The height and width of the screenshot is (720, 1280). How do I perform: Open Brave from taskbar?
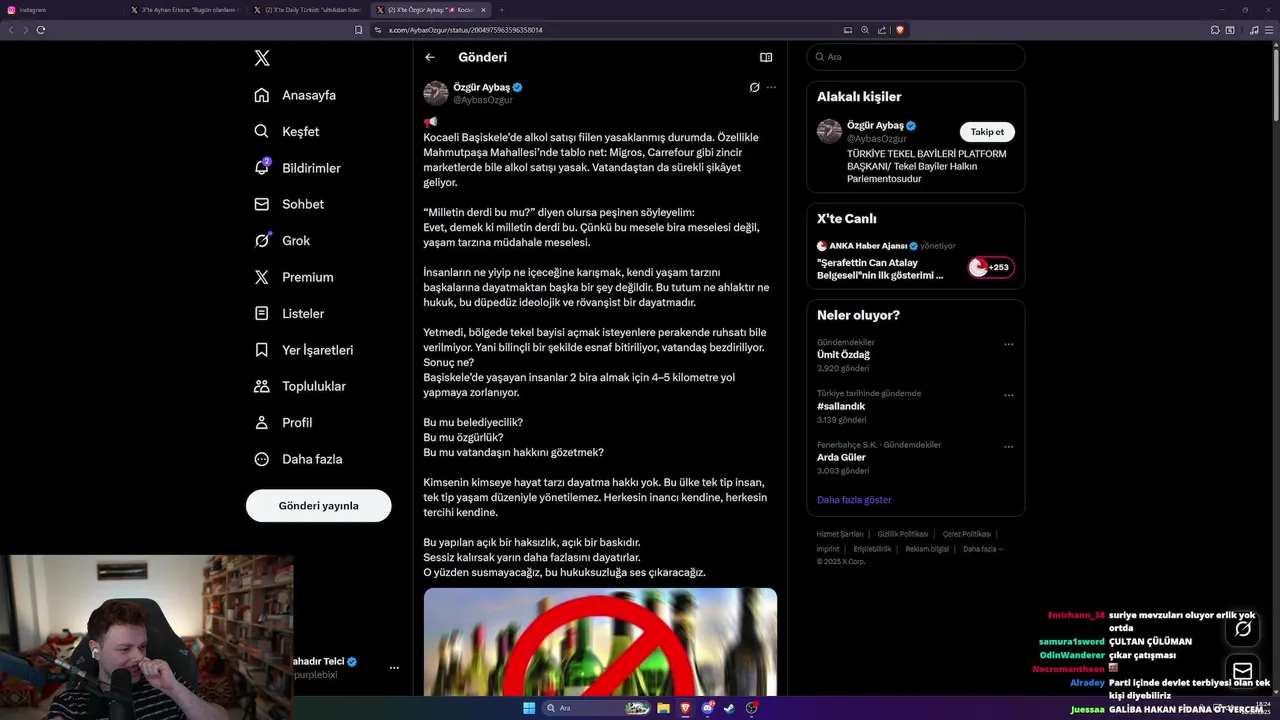(685, 708)
